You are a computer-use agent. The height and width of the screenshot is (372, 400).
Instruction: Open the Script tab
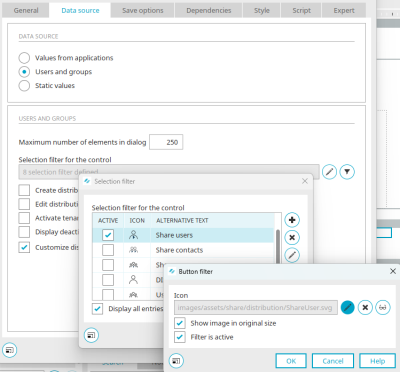301,10
